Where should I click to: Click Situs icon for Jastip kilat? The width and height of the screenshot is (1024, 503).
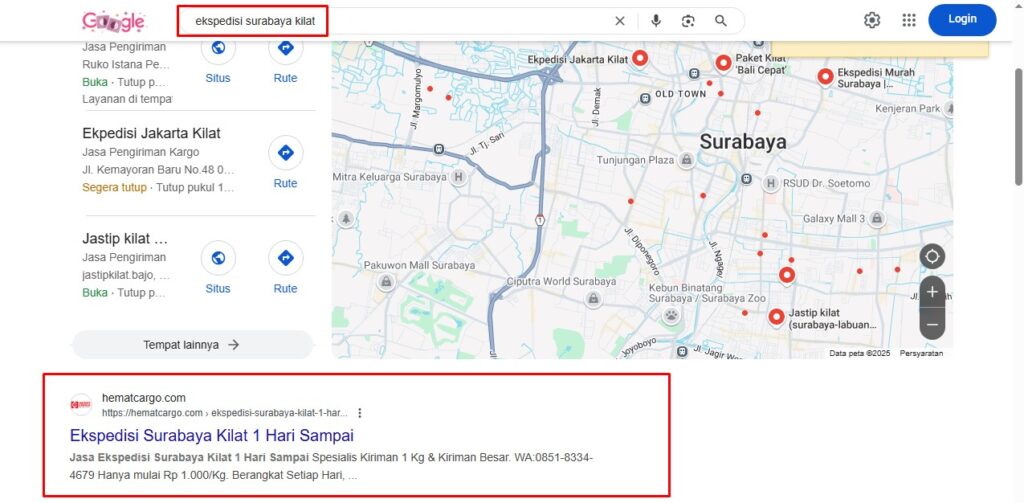coord(218,258)
